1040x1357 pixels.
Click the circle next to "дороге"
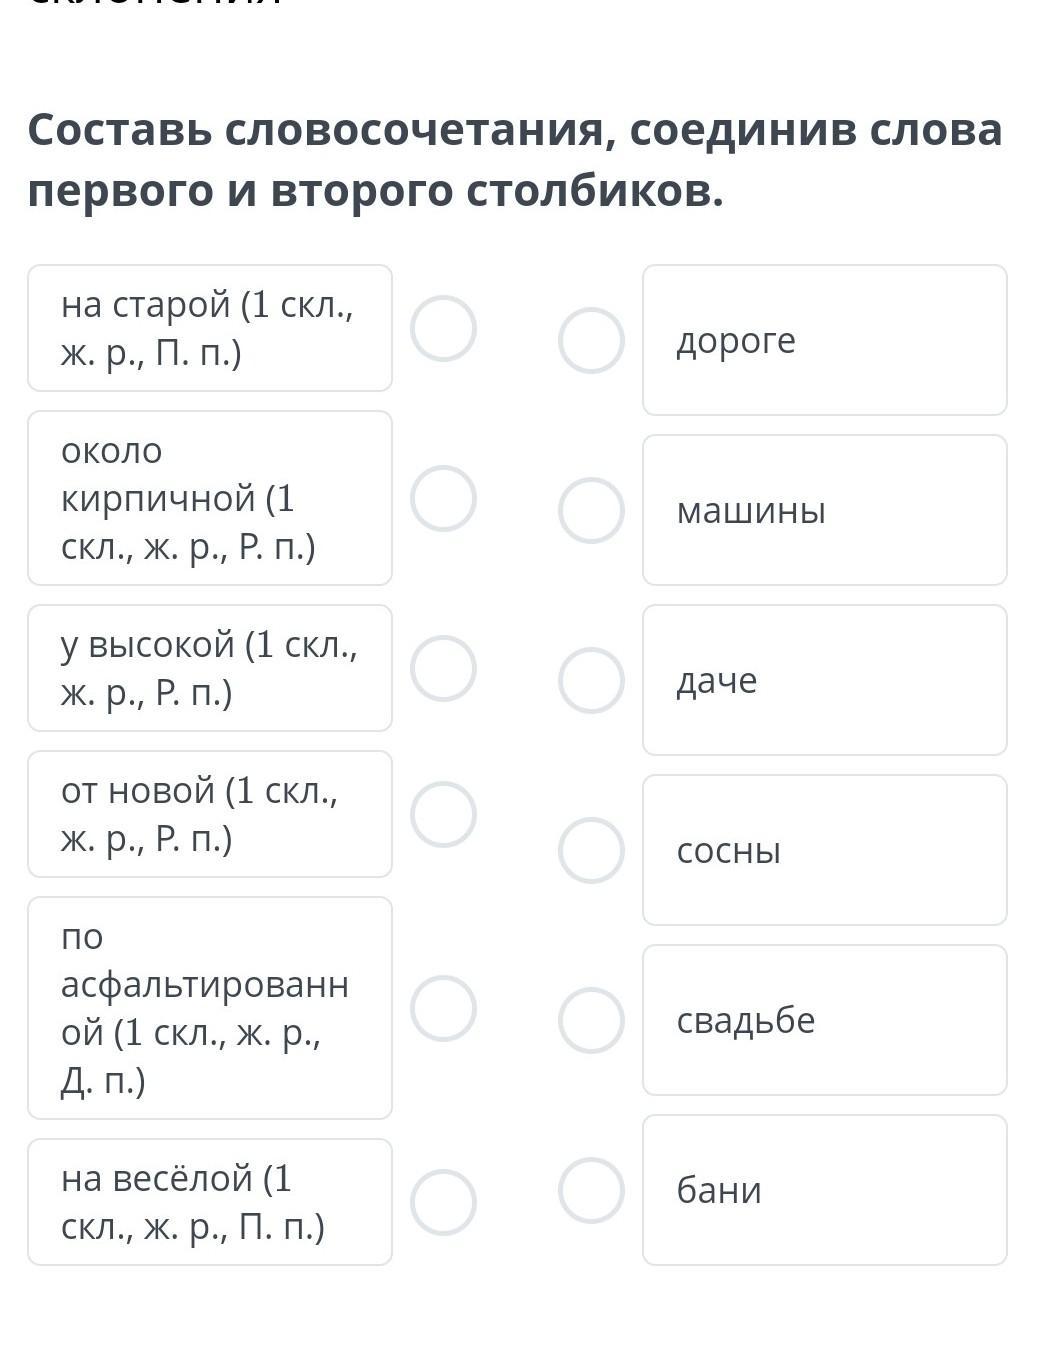click(x=591, y=340)
